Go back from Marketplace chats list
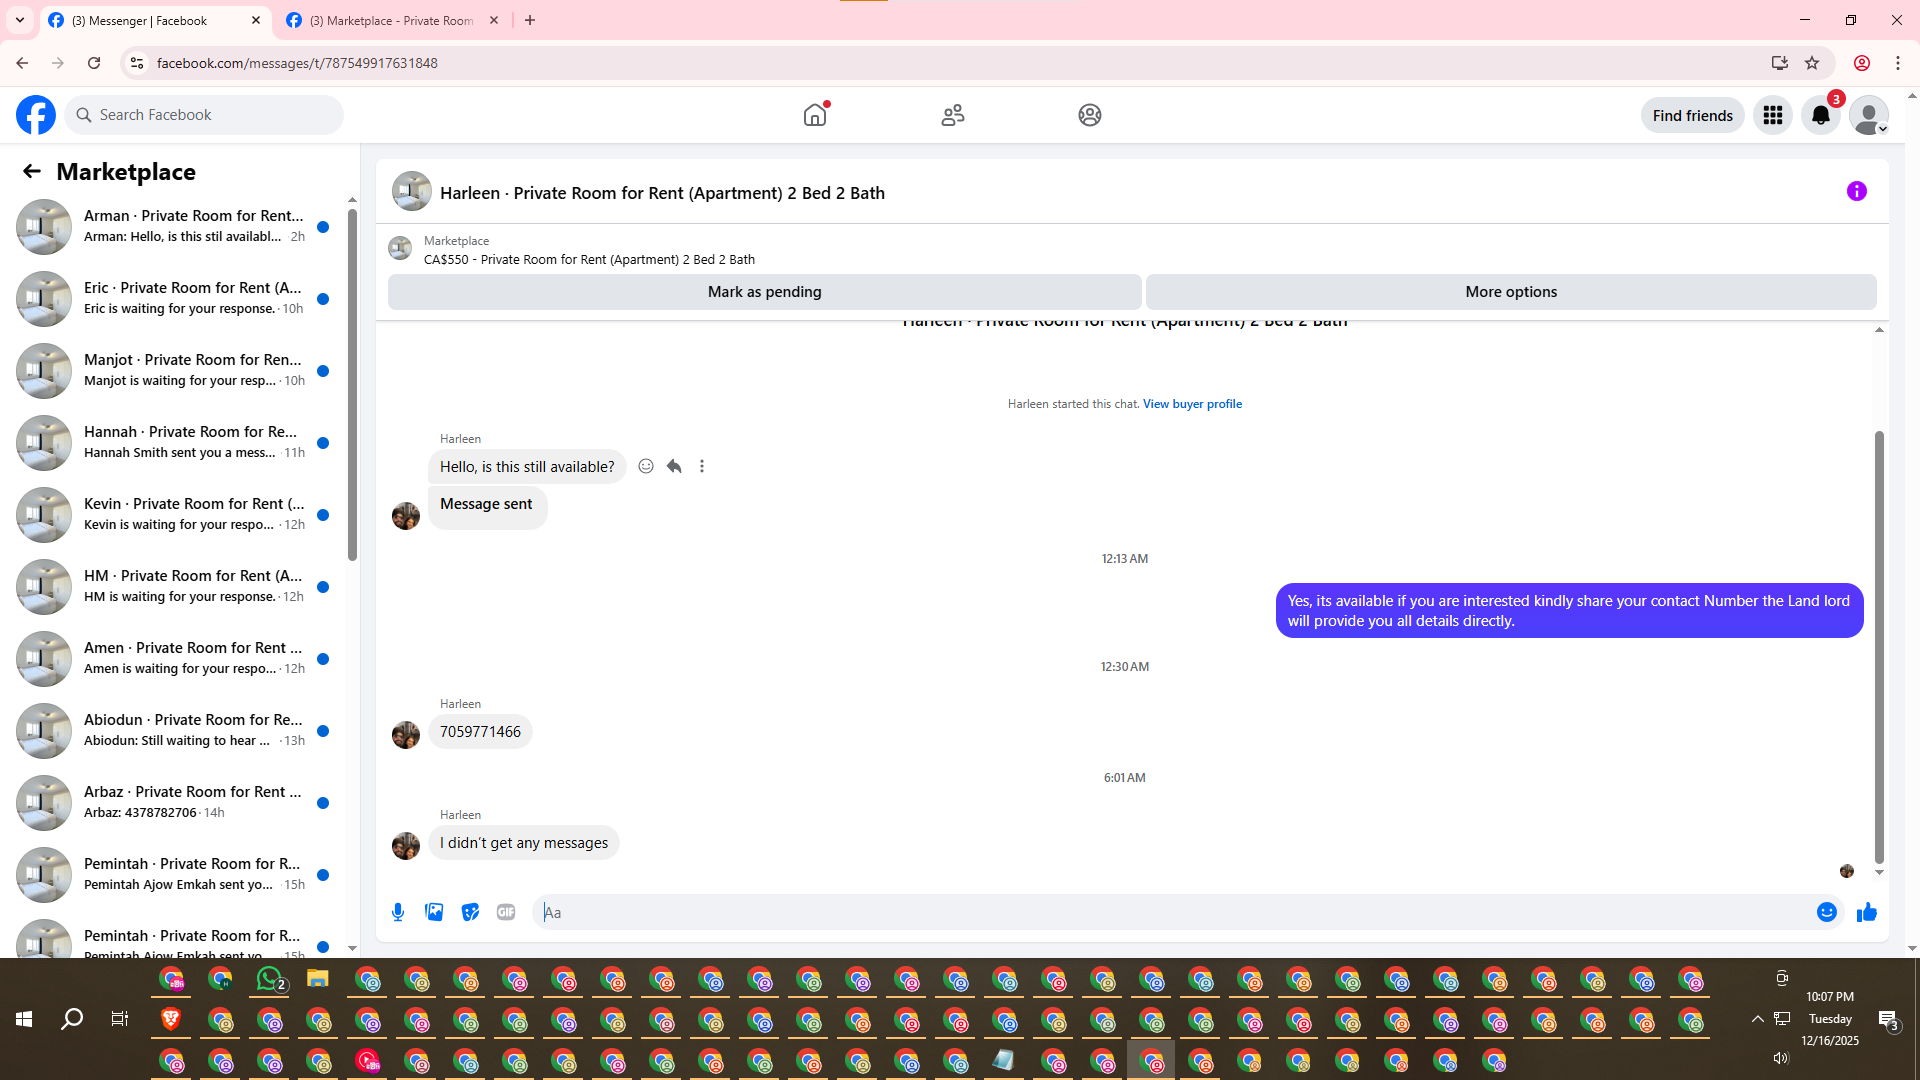Viewport: 1920px width, 1080px height. coord(32,172)
